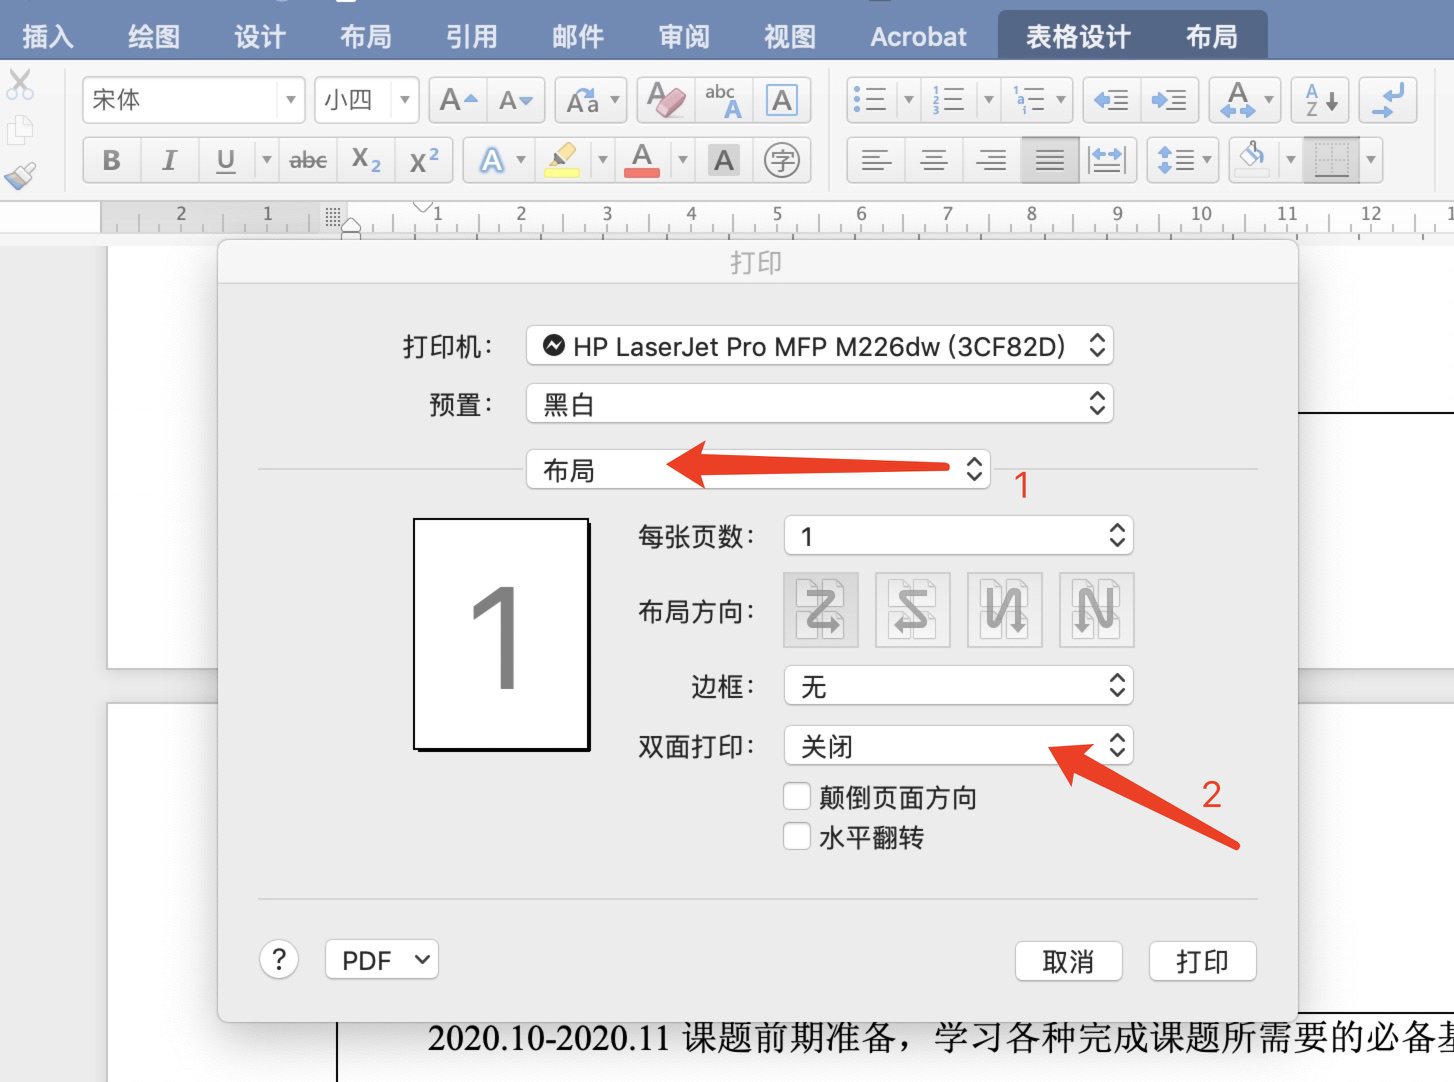Click the 打印 button
Screen dimensions: 1454x1082
(1202, 961)
